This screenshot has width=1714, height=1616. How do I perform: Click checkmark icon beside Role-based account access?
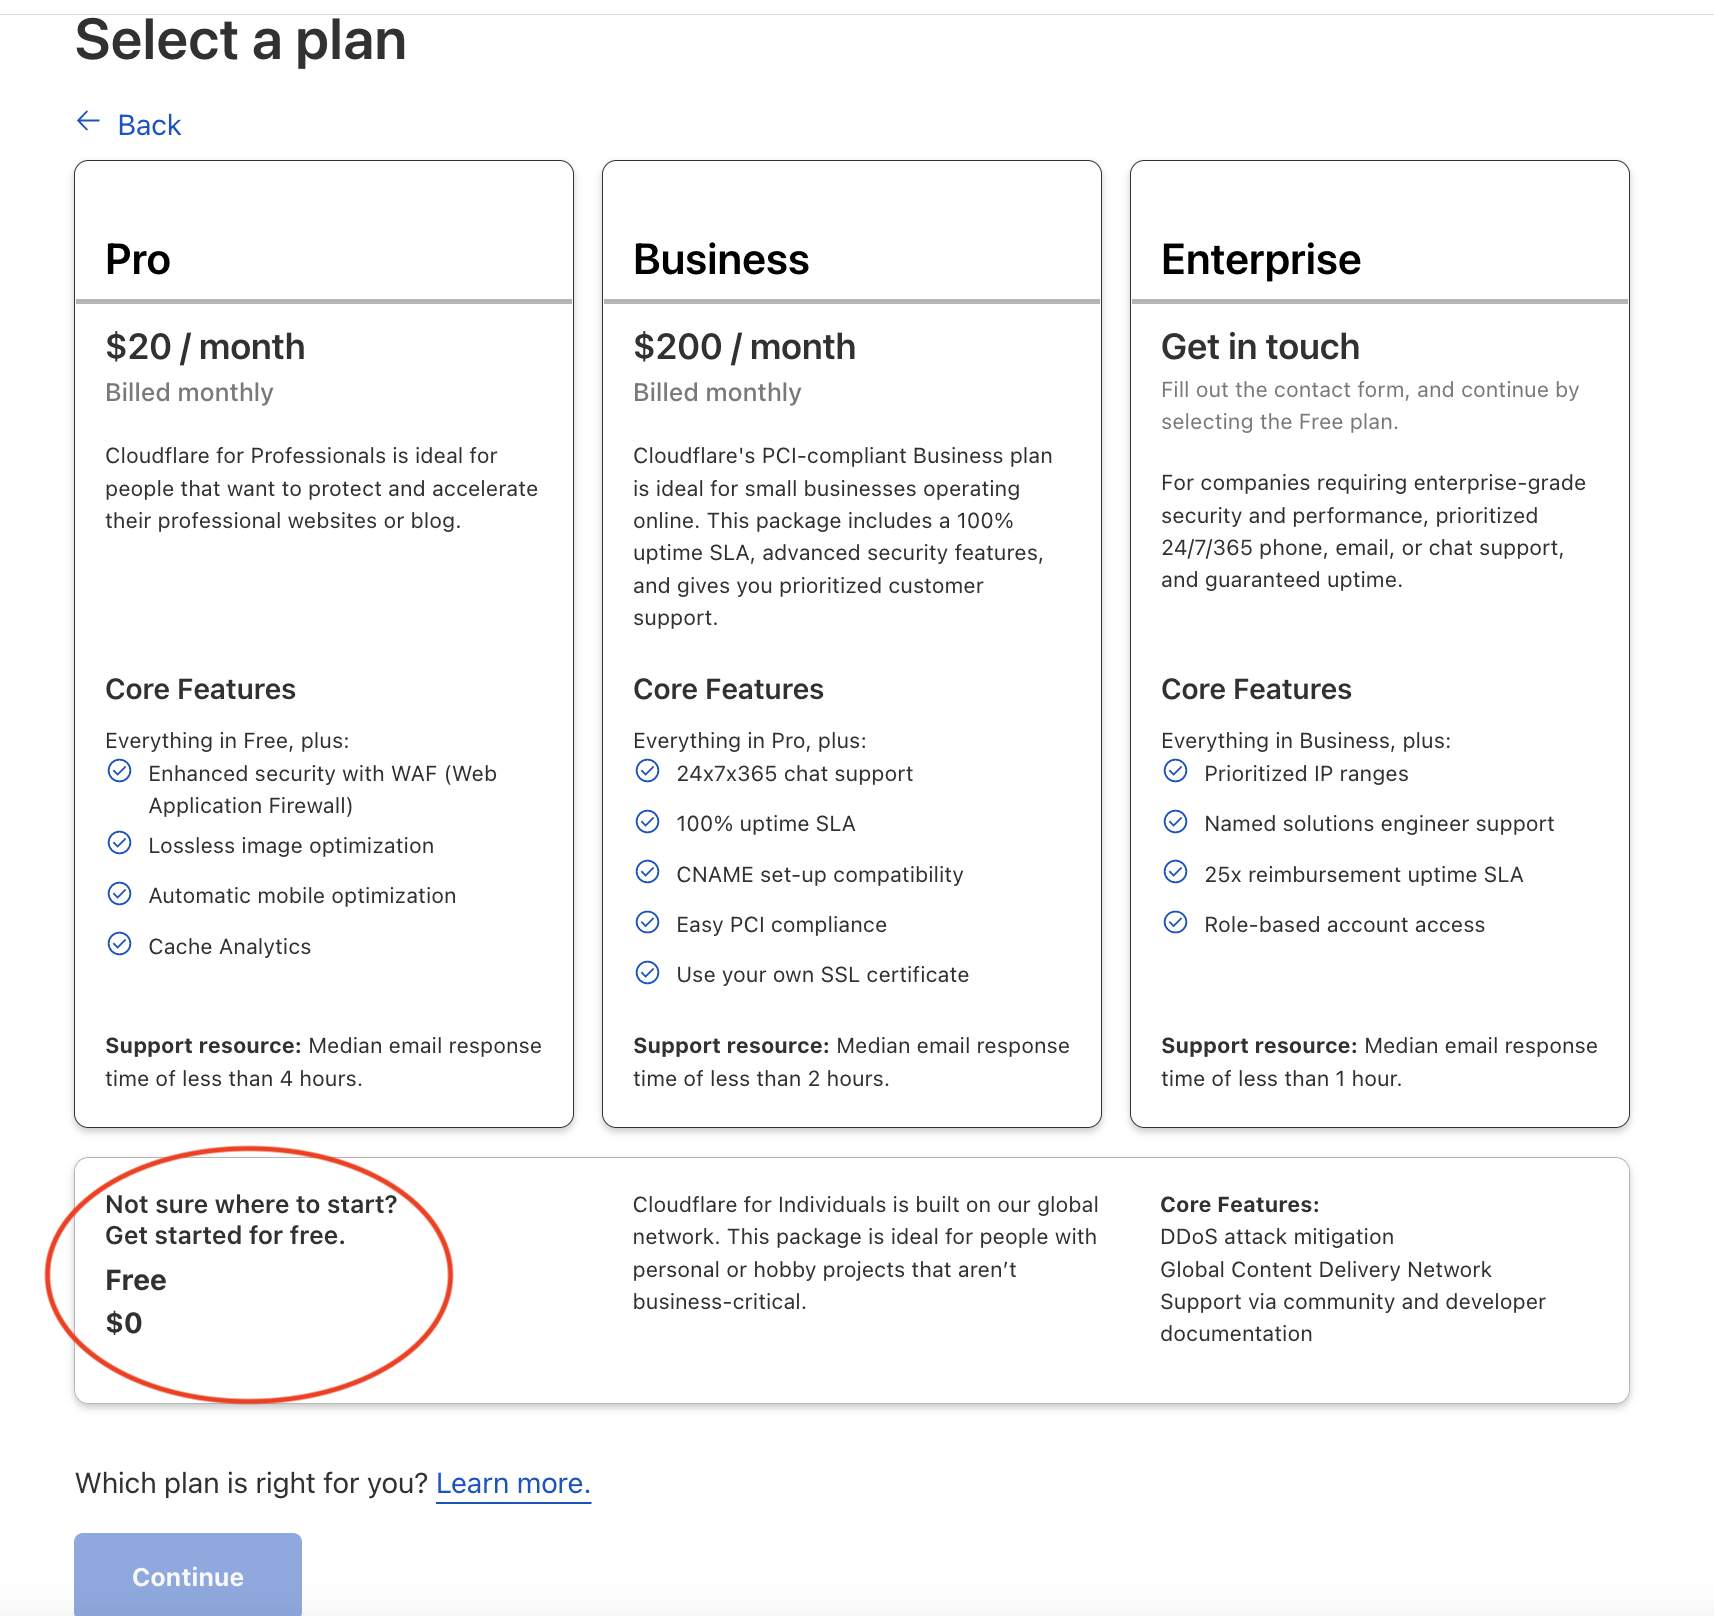point(1175,922)
